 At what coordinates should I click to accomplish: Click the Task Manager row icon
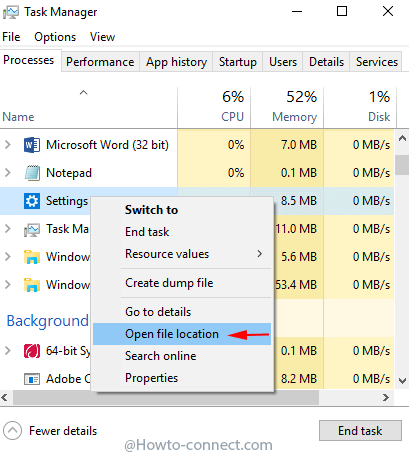32,229
